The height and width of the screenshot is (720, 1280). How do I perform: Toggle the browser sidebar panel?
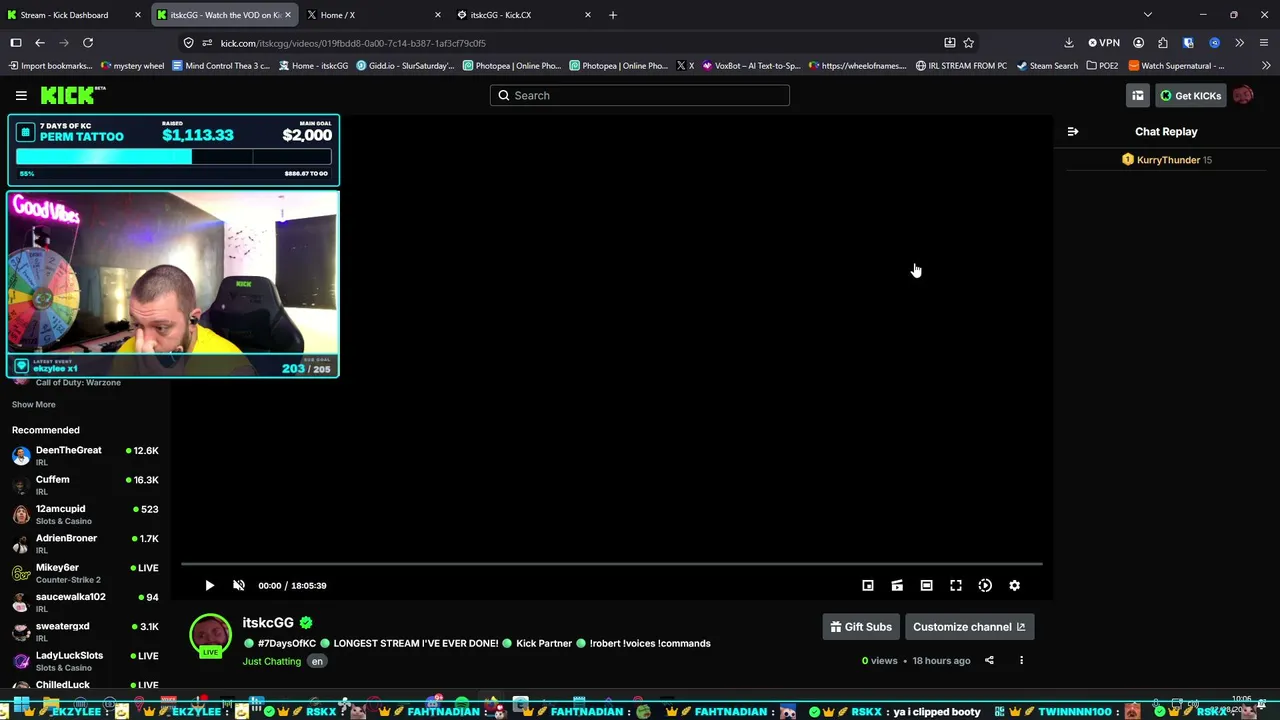click(16, 43)
